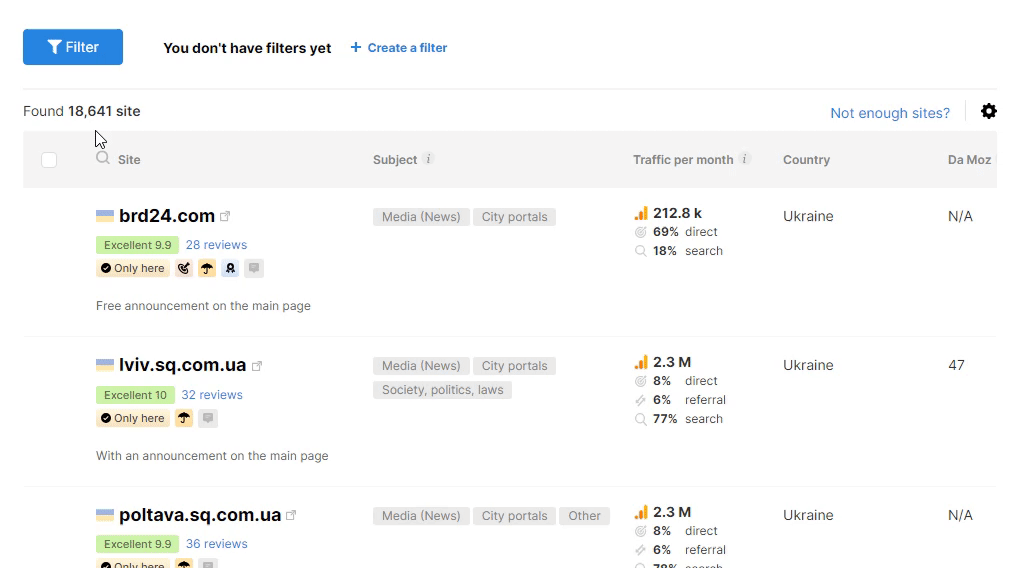The height and width of the screenshot is (568, 1012).
Task: Click the search icon beside Site header
Action: click(103, 158)
